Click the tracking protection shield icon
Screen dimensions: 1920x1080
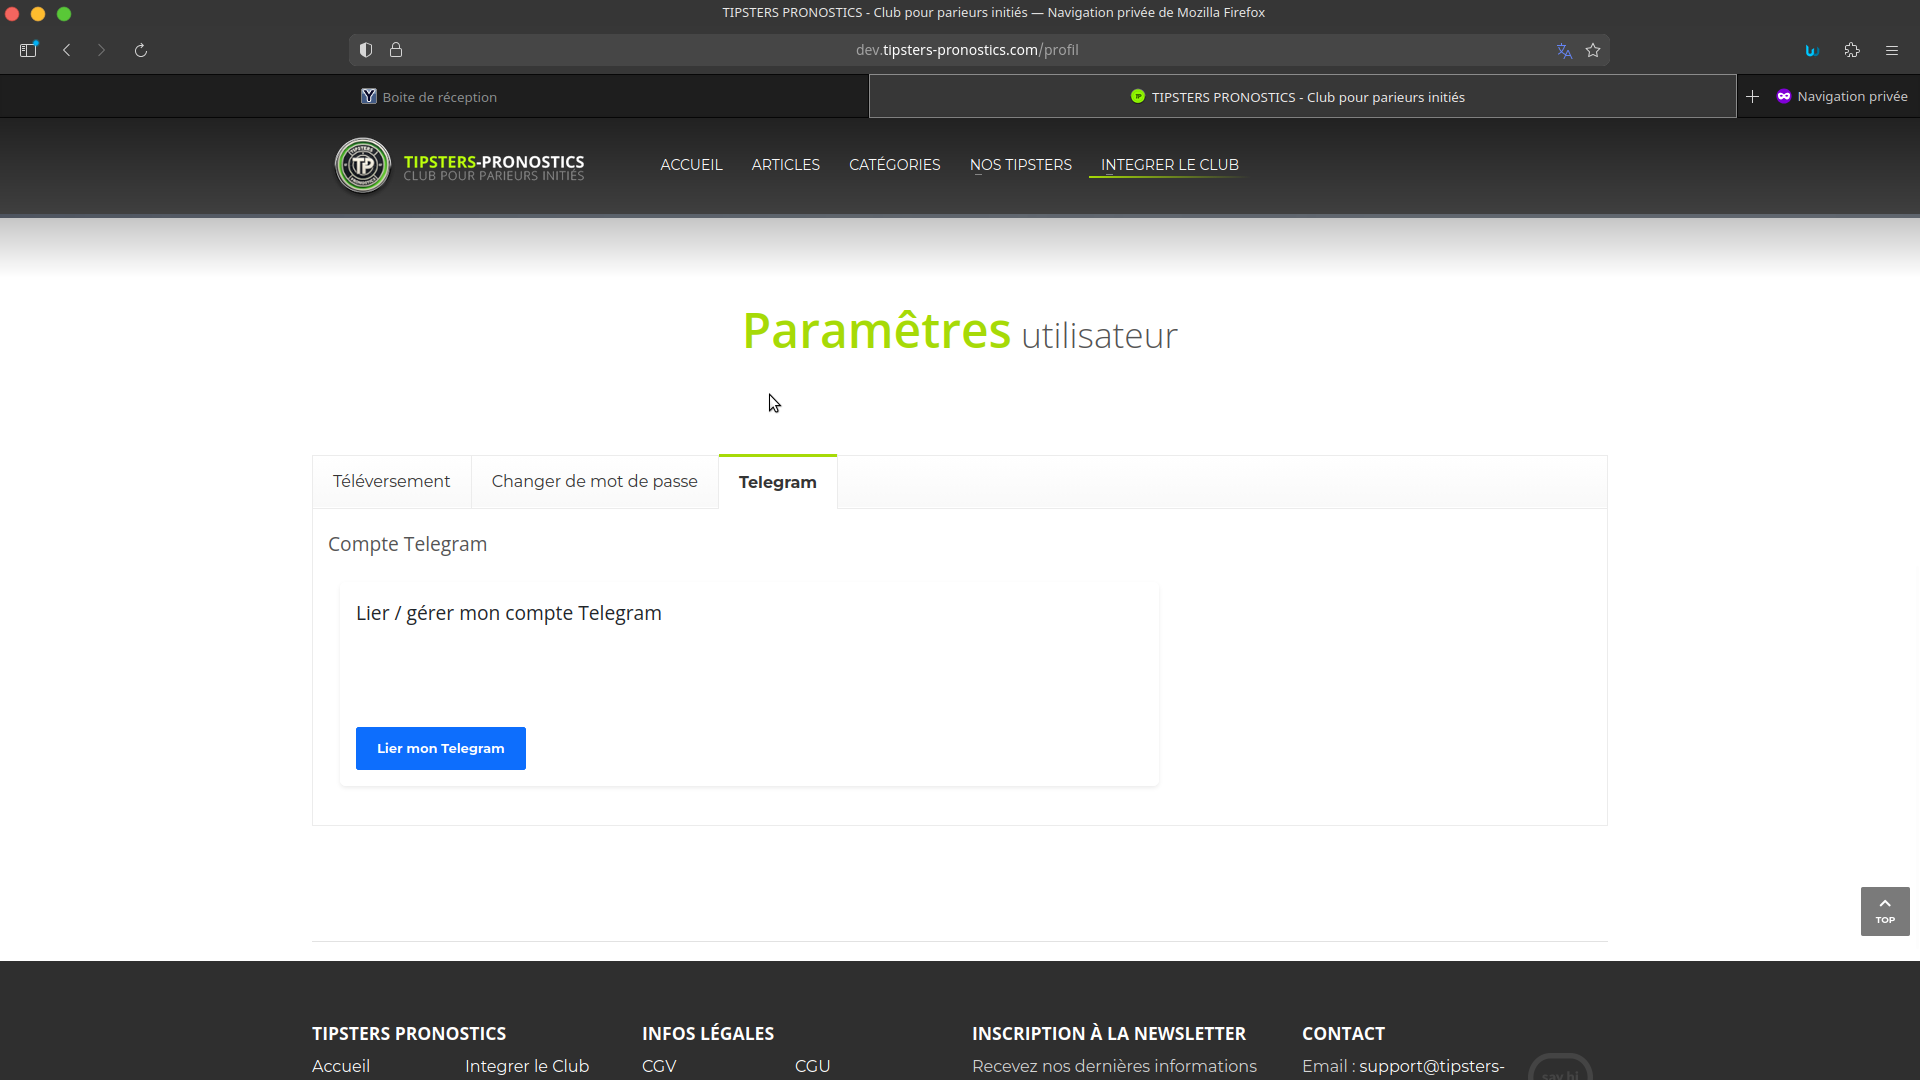tap(366, 50)
